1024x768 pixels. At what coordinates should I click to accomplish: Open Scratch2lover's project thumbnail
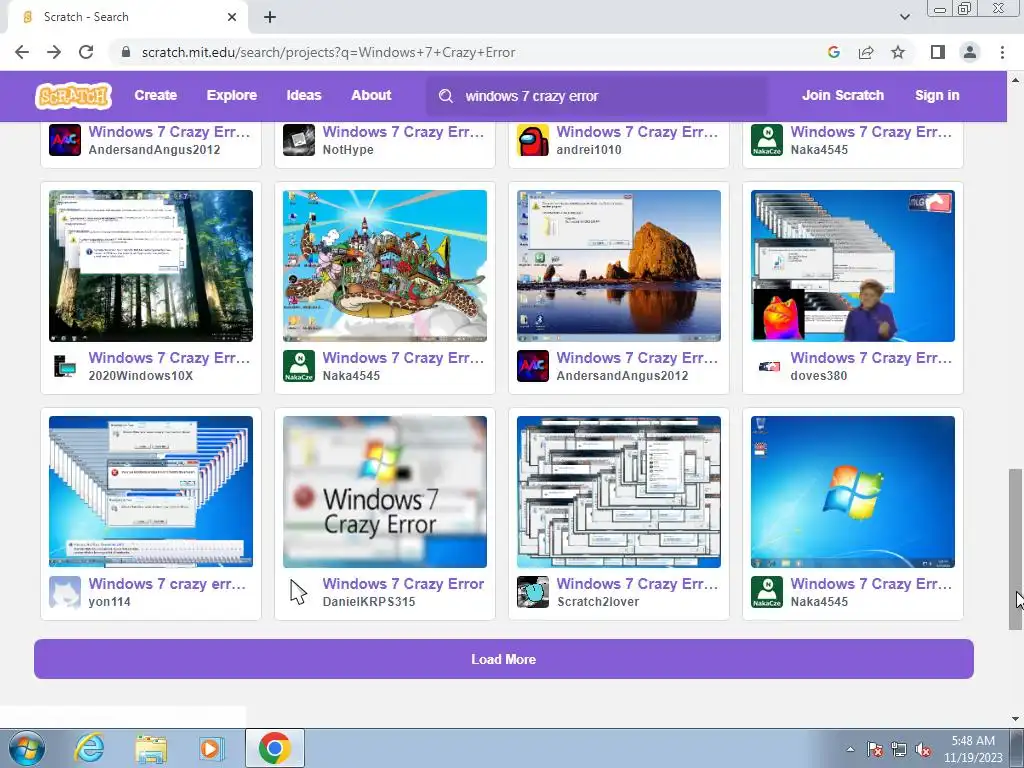(618, 492)
